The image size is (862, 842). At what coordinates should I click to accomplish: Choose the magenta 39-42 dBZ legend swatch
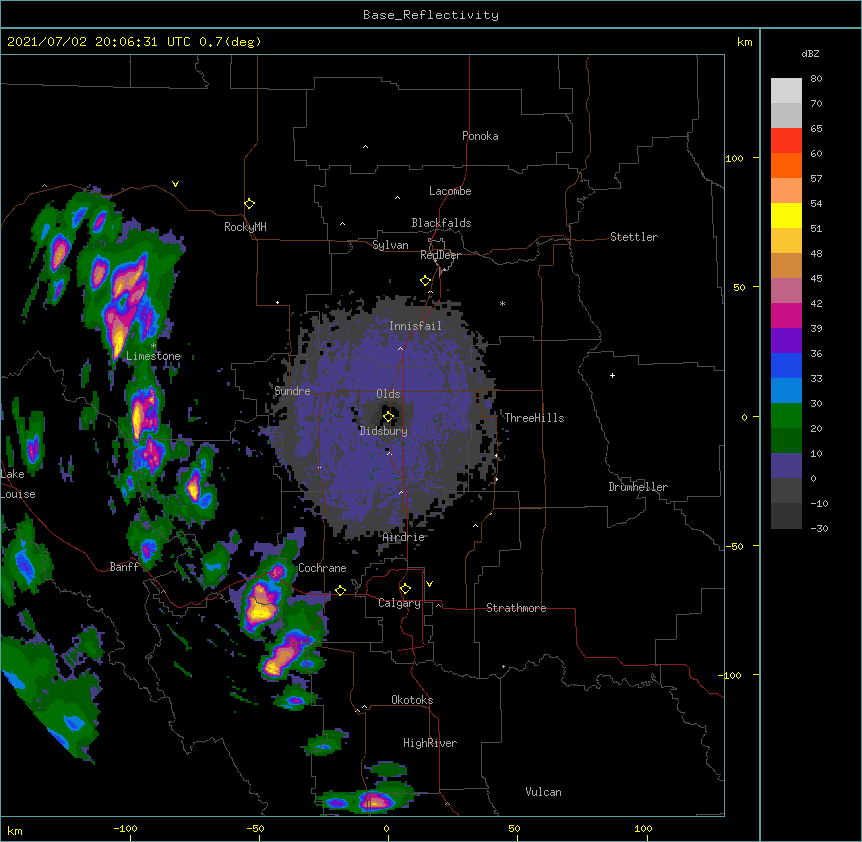tap(786, 315)
